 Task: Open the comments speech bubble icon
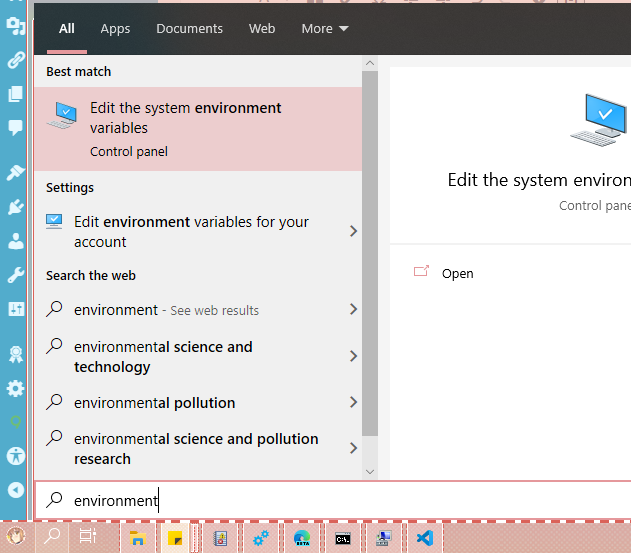point(15,128)
